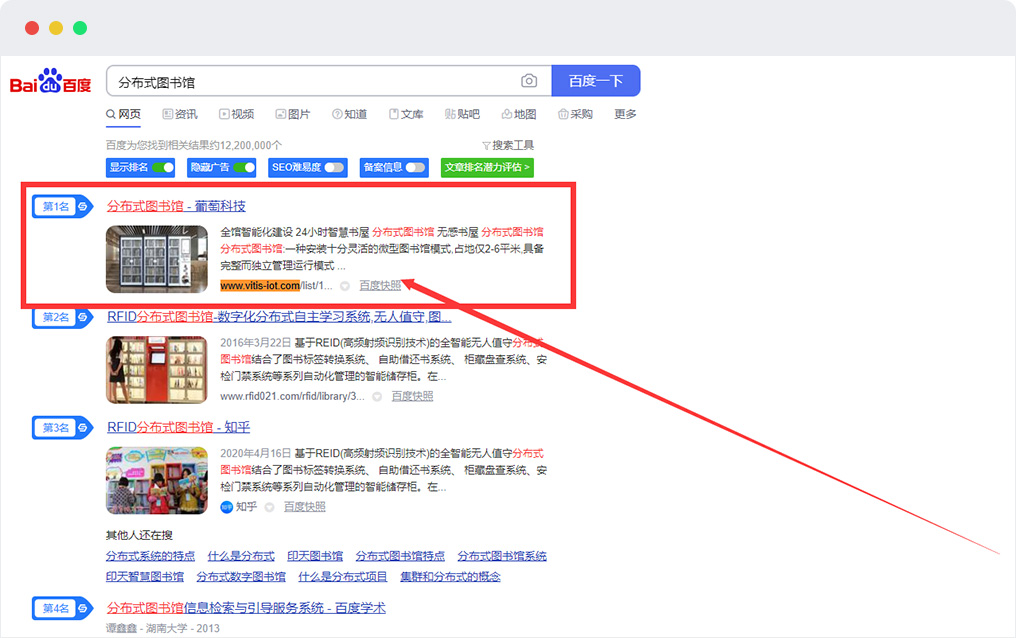This screenshot has width=1016, height=638.
Task: Open the 图片 tab
Action: point(293,114)
